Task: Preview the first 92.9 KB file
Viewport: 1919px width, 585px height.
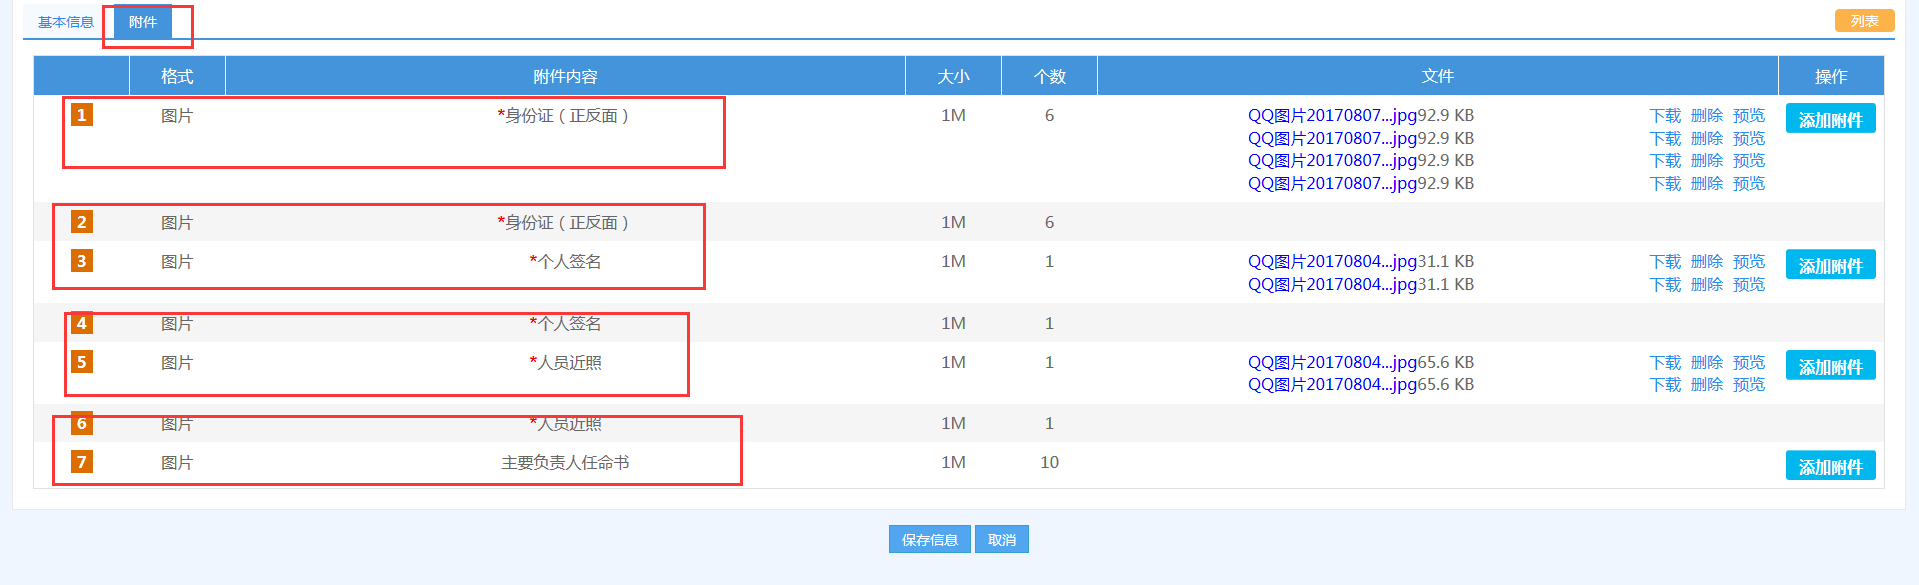Action: (1748, 116)
